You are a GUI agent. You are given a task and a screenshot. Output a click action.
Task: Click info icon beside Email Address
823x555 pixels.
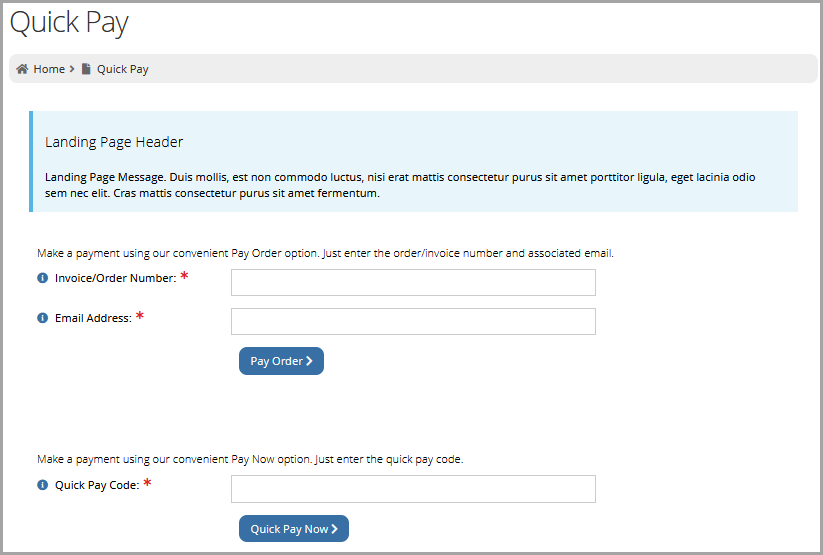(43, 318)
